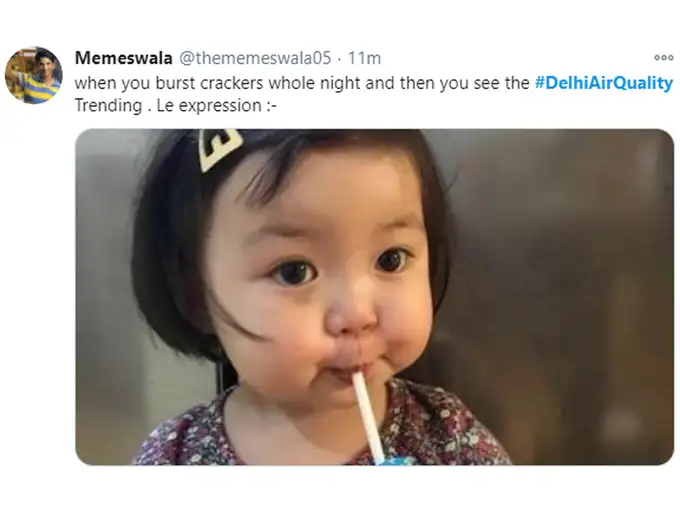Open the tweet's attached toddler photo

coord(375,297)
